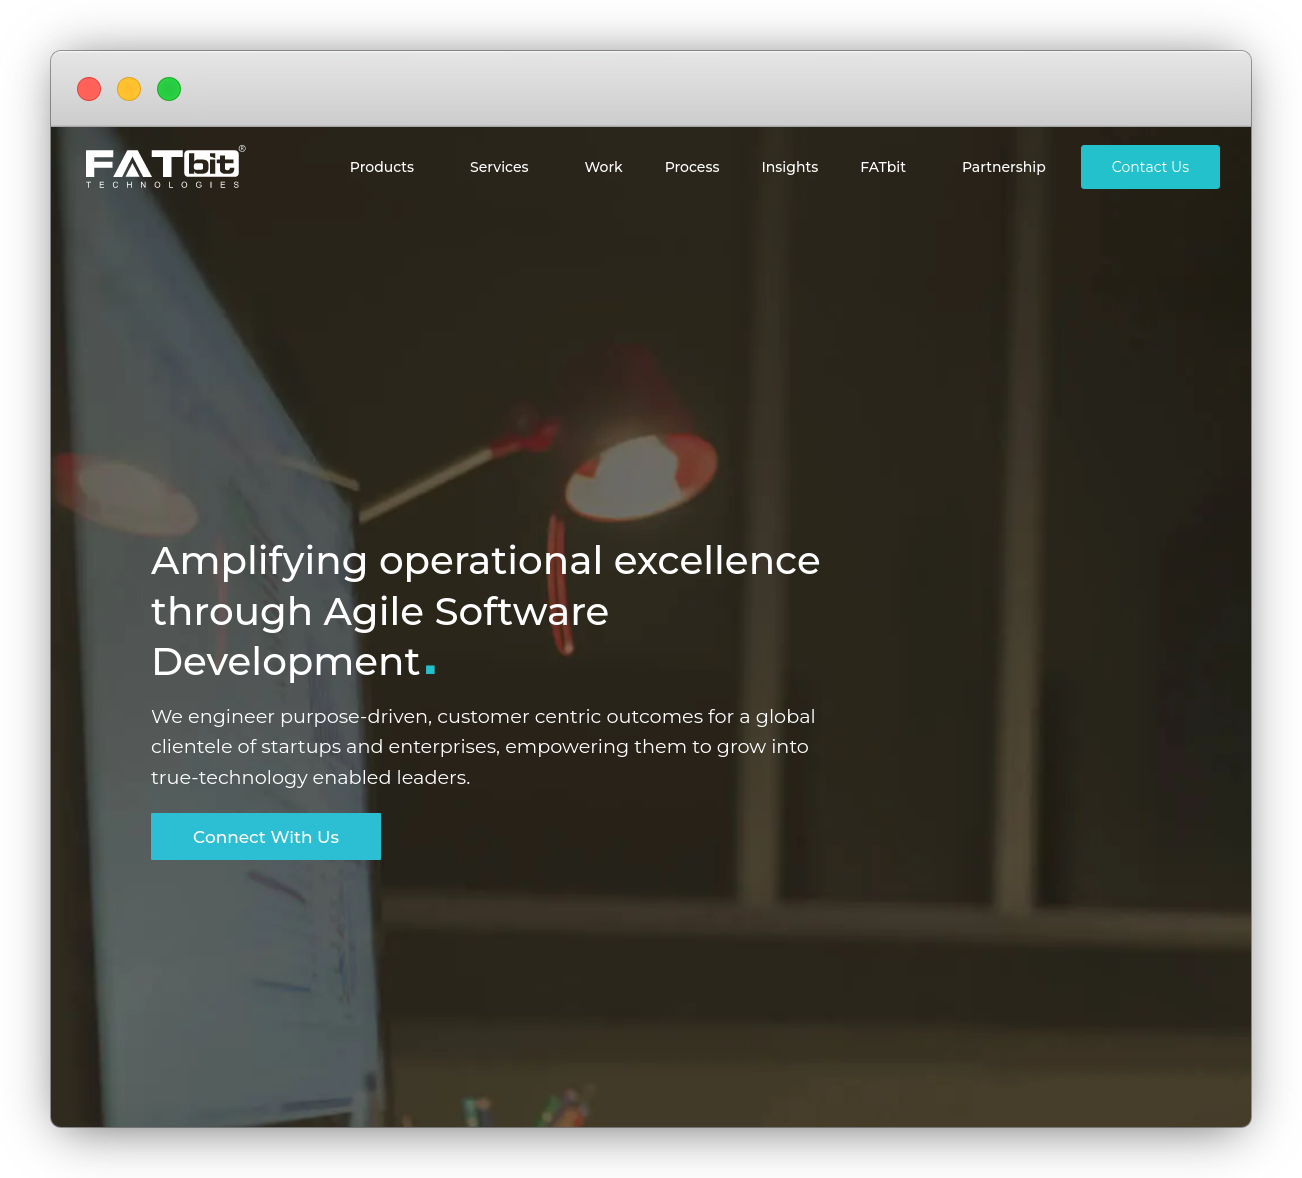Click the red close traffic light
Screen dimensions: 1302x1178
[x=88, y=89]
